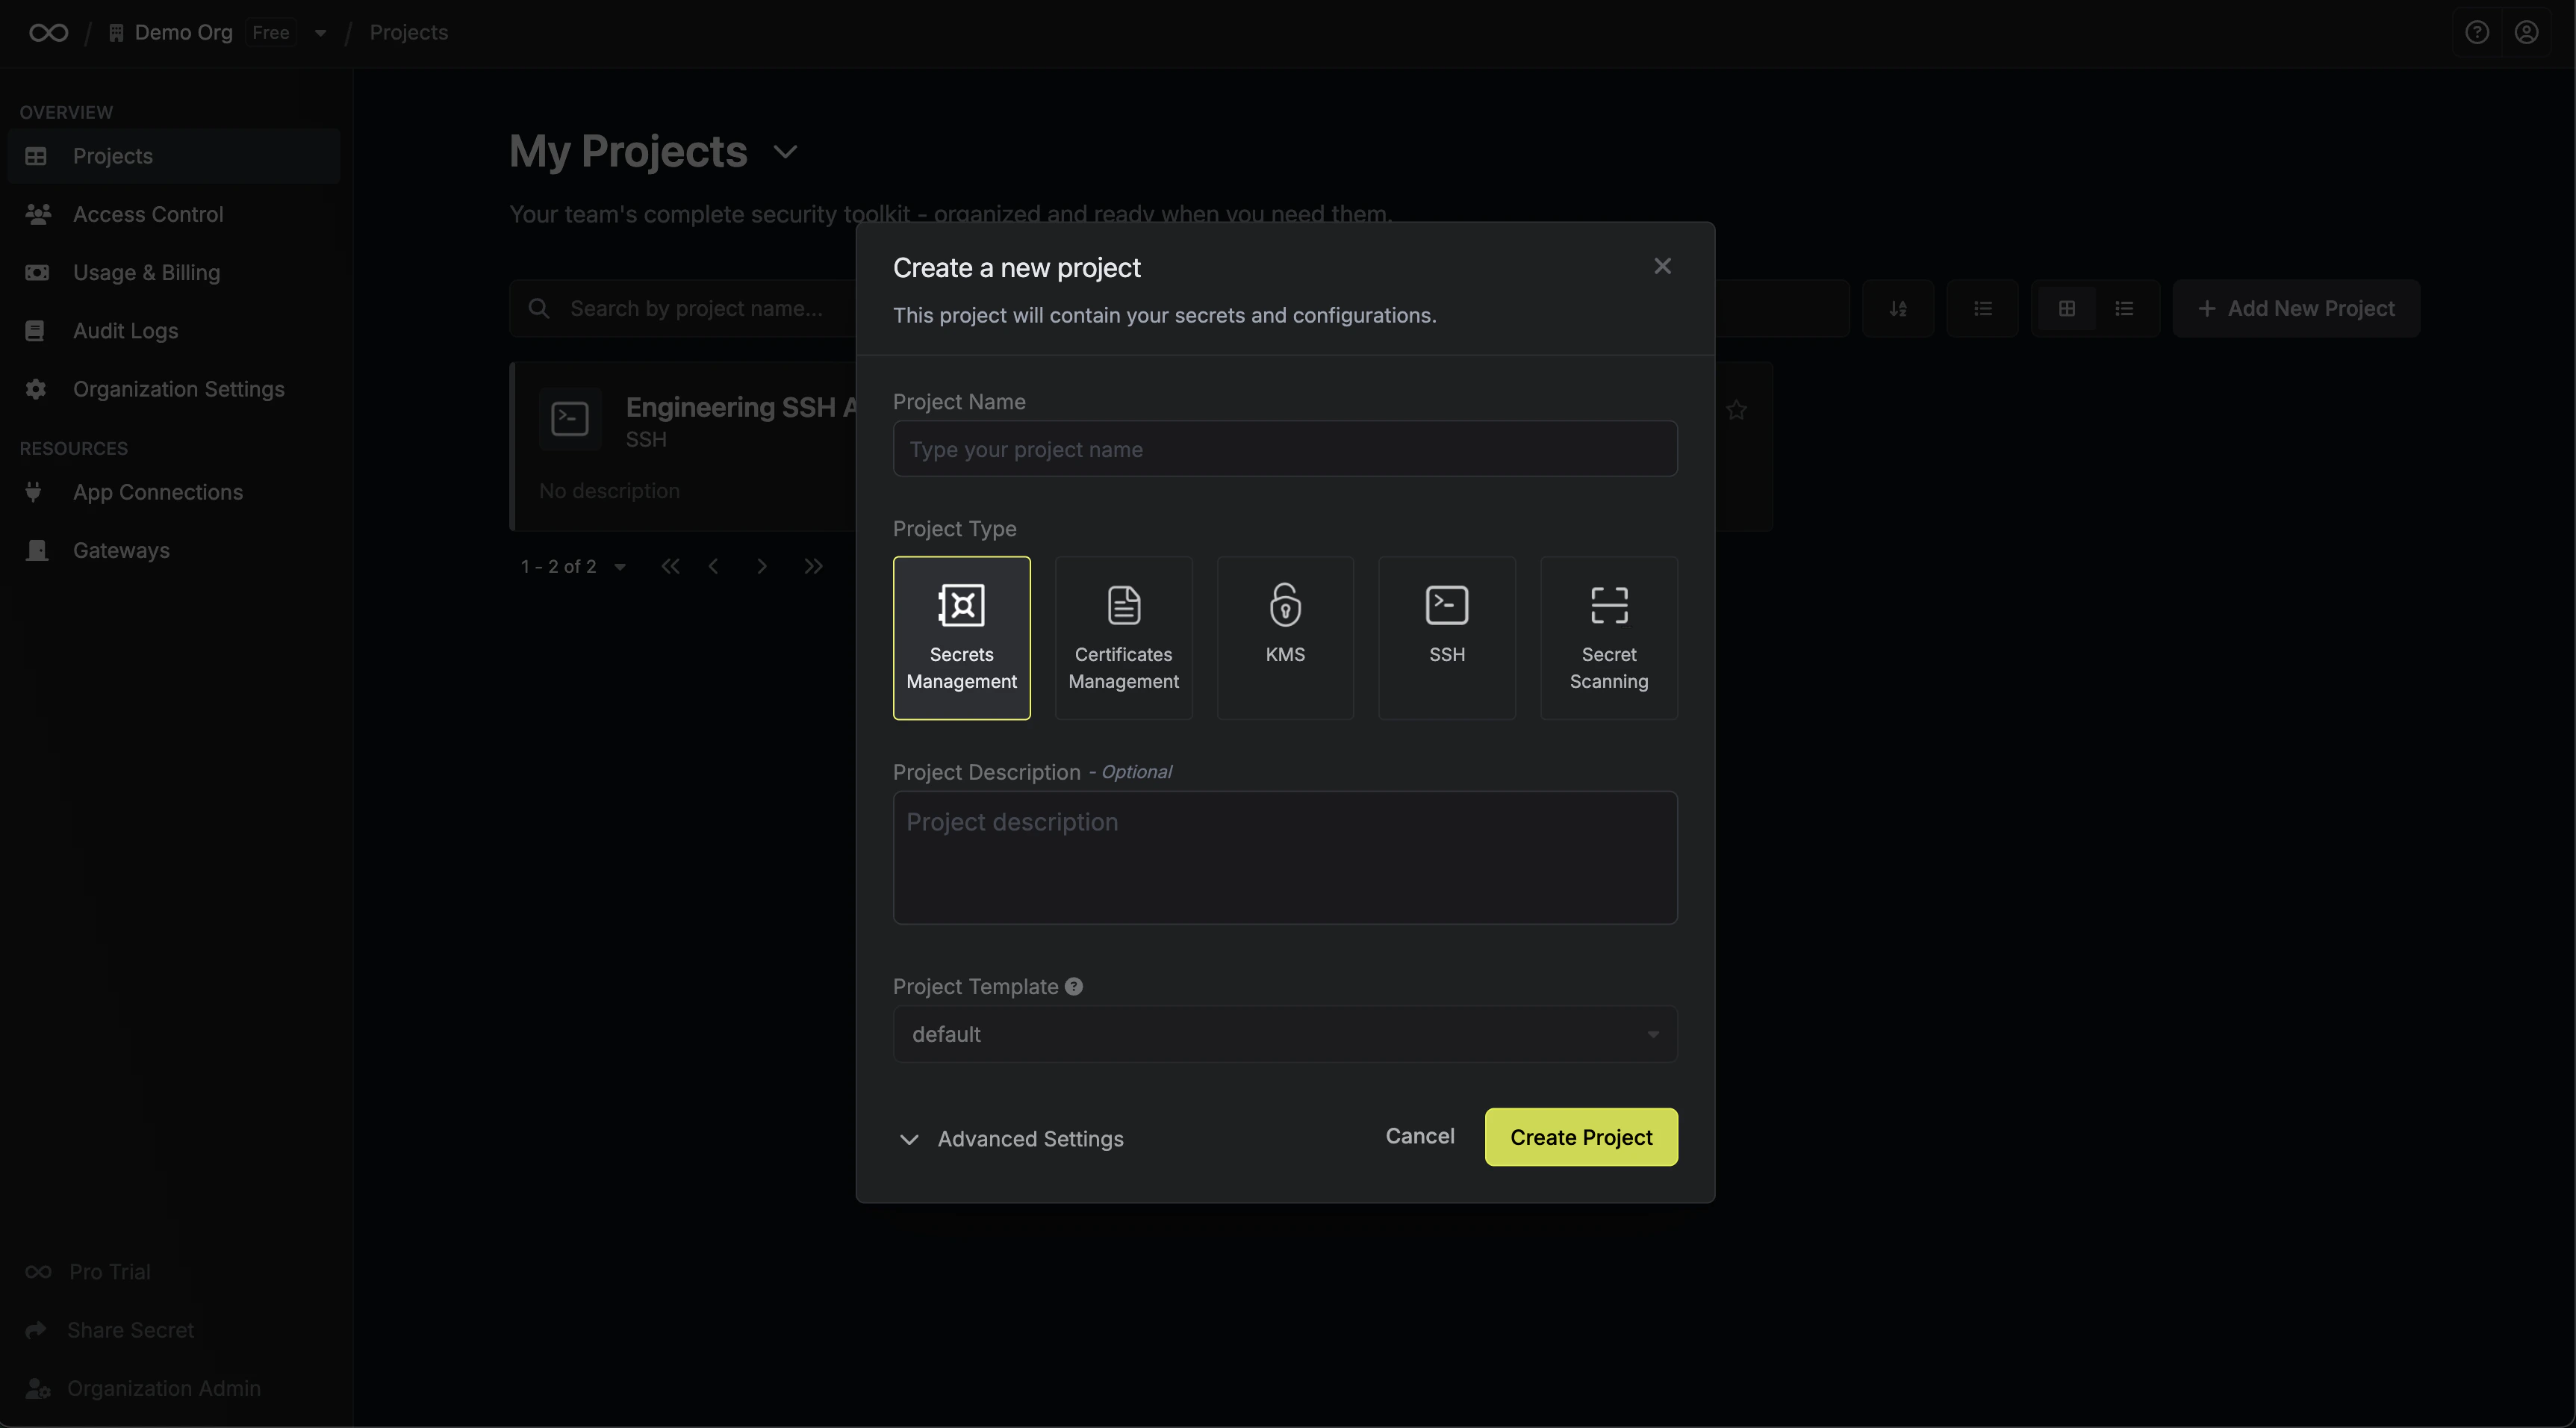Open the rows per page dropdown
The width and height of the screenshot is (2576, 1428).
619,567
